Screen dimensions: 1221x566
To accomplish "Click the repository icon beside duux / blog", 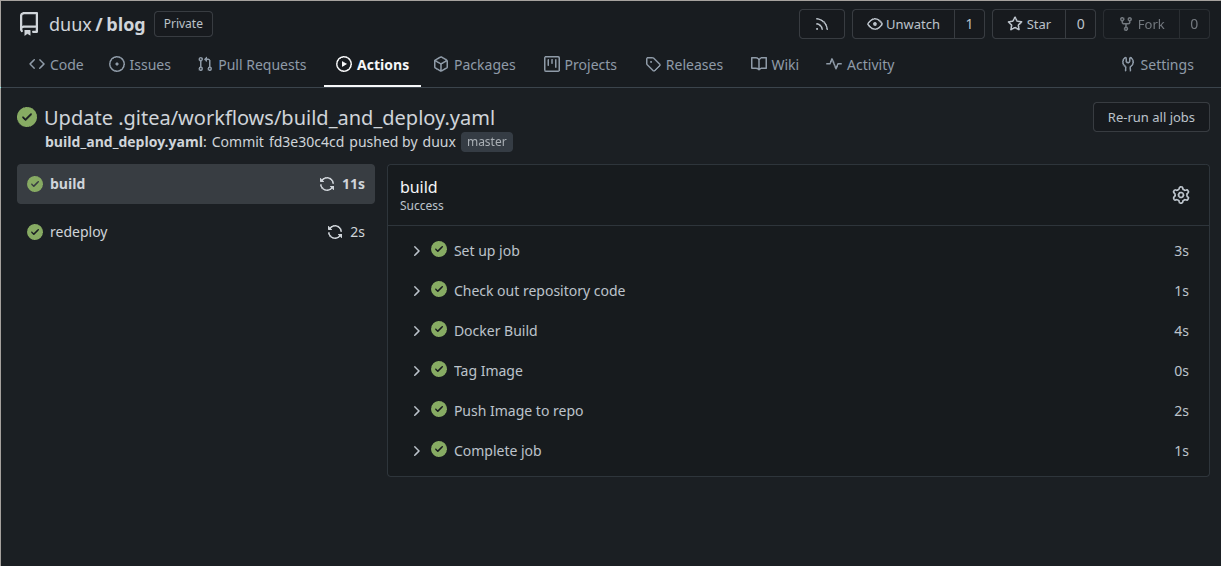I will (29, 24).
